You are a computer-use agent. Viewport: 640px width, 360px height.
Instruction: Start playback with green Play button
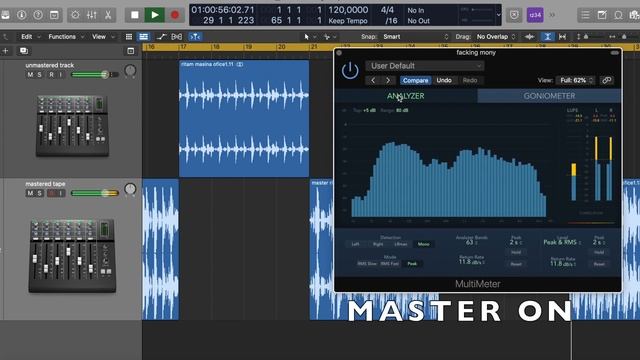tap(155, 15)
